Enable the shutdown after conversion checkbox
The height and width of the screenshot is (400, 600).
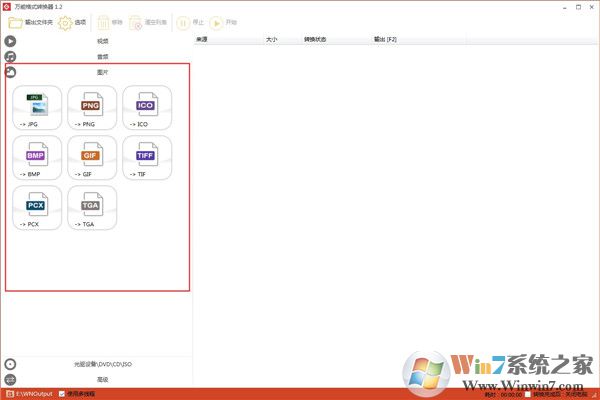tap(528, 394)
